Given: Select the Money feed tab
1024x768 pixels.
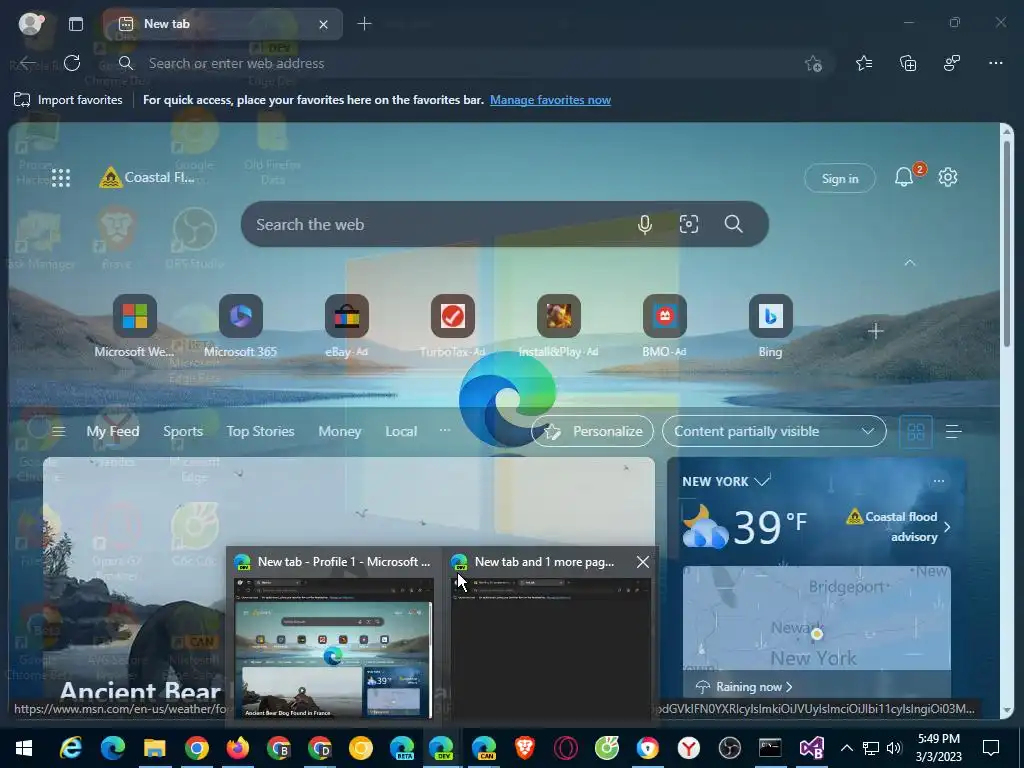Looking at the screenshot, I should point(340,432).
